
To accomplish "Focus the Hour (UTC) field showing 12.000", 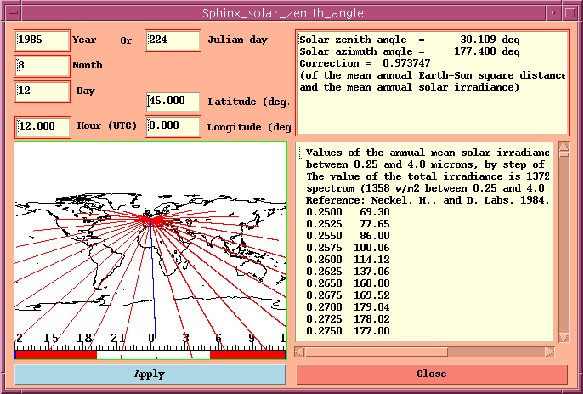I will [42, 127].
